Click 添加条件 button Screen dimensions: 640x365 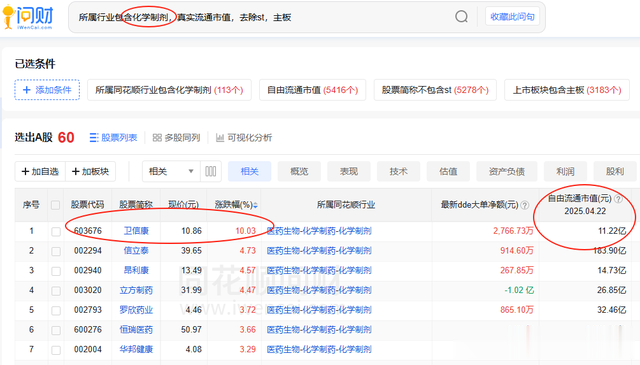click(47, 90)
